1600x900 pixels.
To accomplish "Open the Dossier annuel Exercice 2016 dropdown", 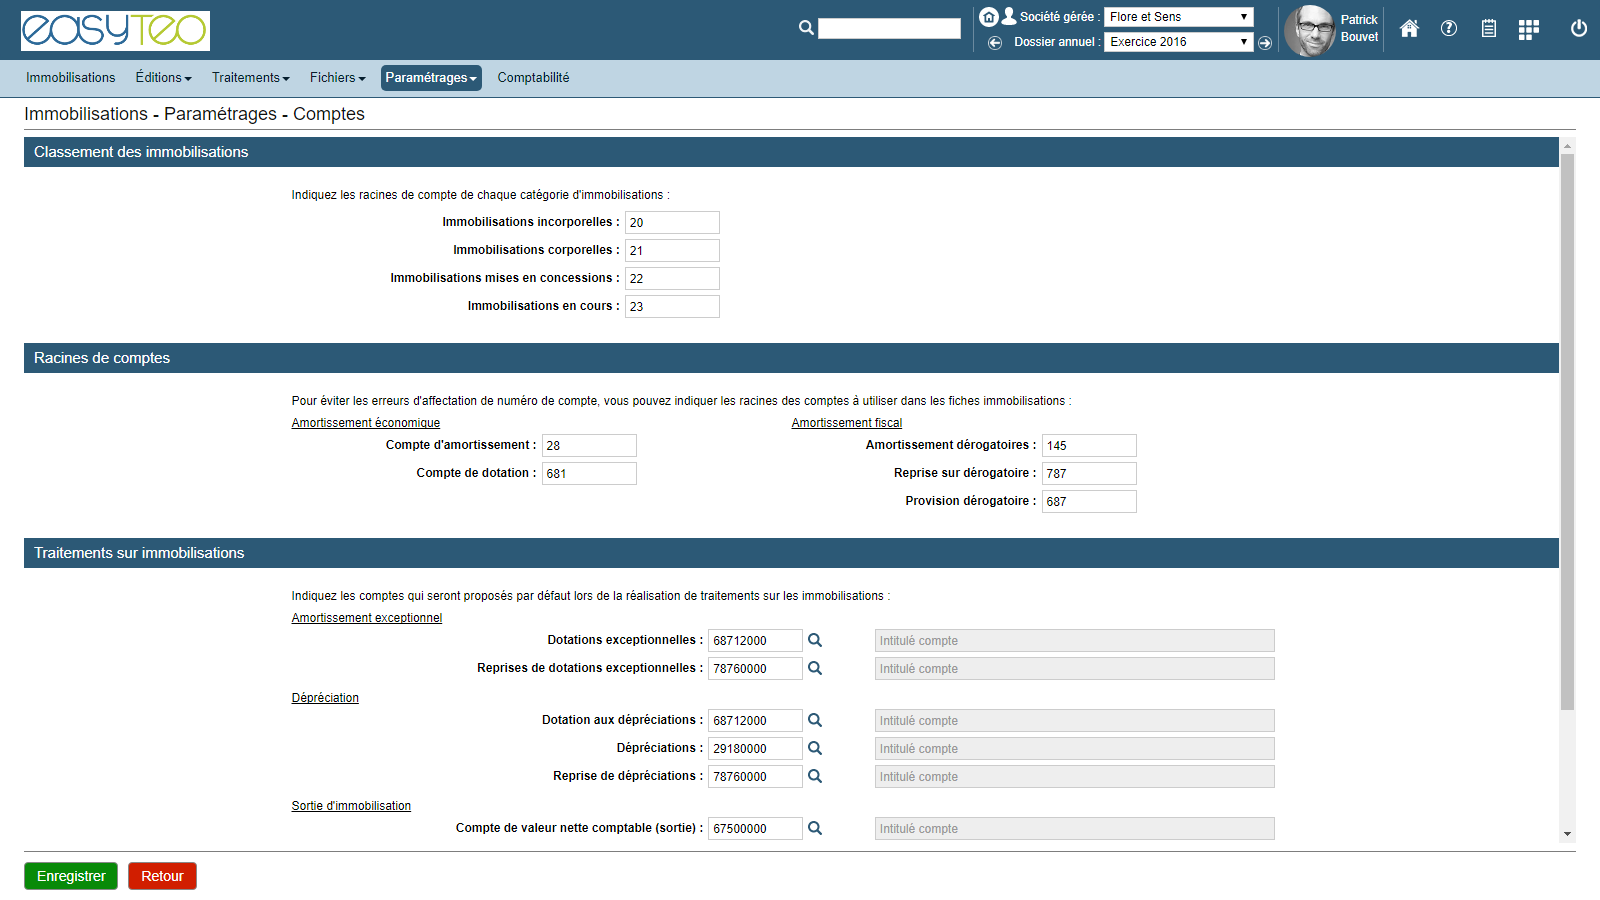I will (x=1178, y=42).
